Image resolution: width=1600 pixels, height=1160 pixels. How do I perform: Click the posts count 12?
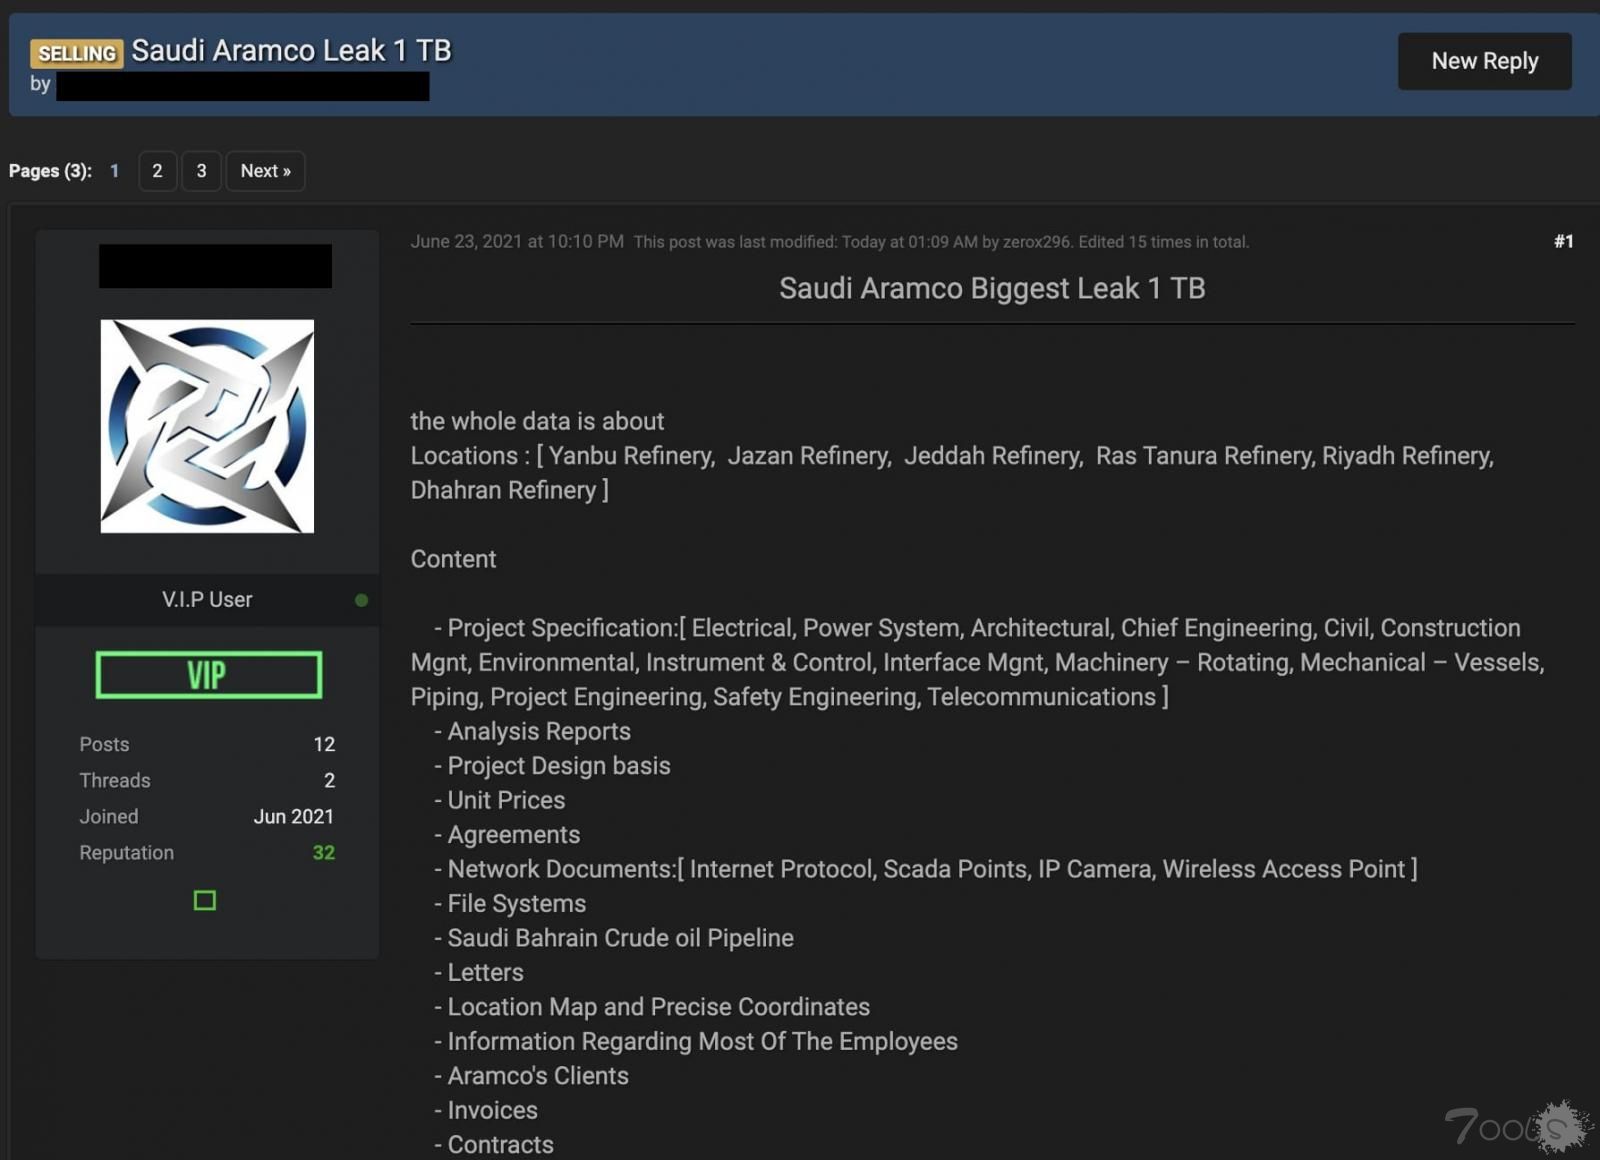323,744
